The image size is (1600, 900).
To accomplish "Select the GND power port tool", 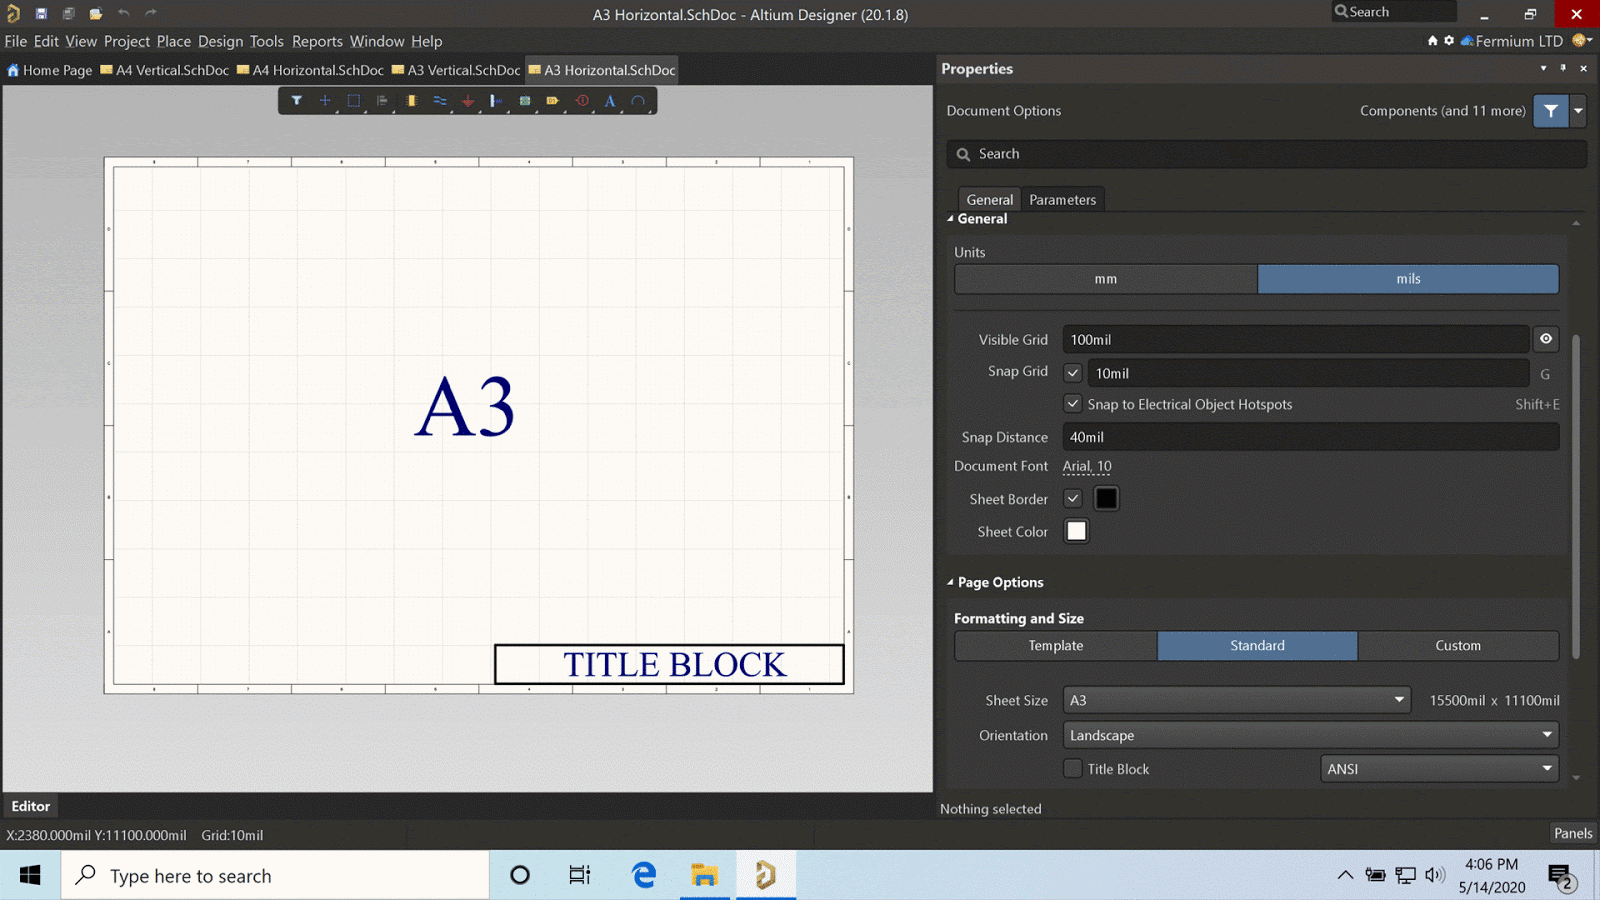I will click(x=468, y=101).
